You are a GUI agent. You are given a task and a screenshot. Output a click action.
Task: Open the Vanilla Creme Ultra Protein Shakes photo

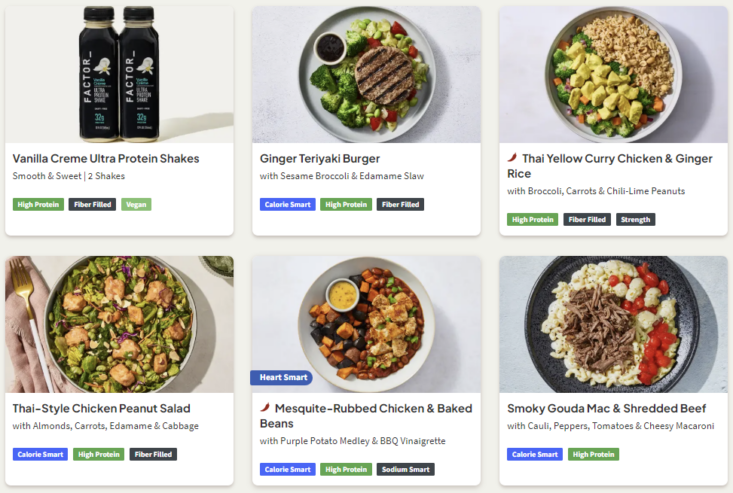[x=119, y=74]
